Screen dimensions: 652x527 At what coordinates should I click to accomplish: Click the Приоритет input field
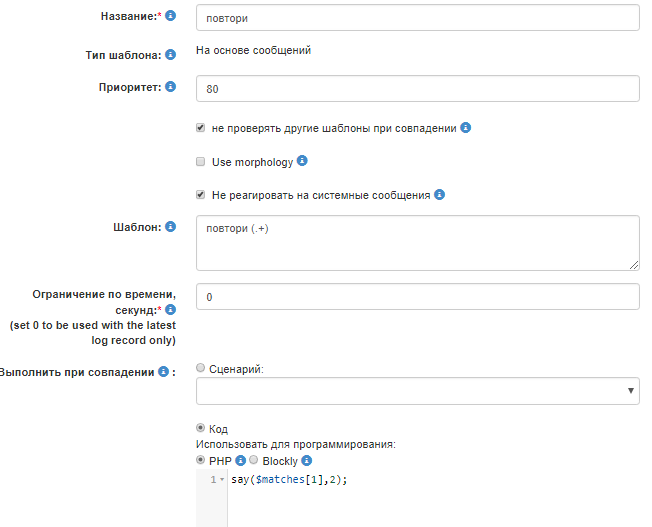point(417,89)
